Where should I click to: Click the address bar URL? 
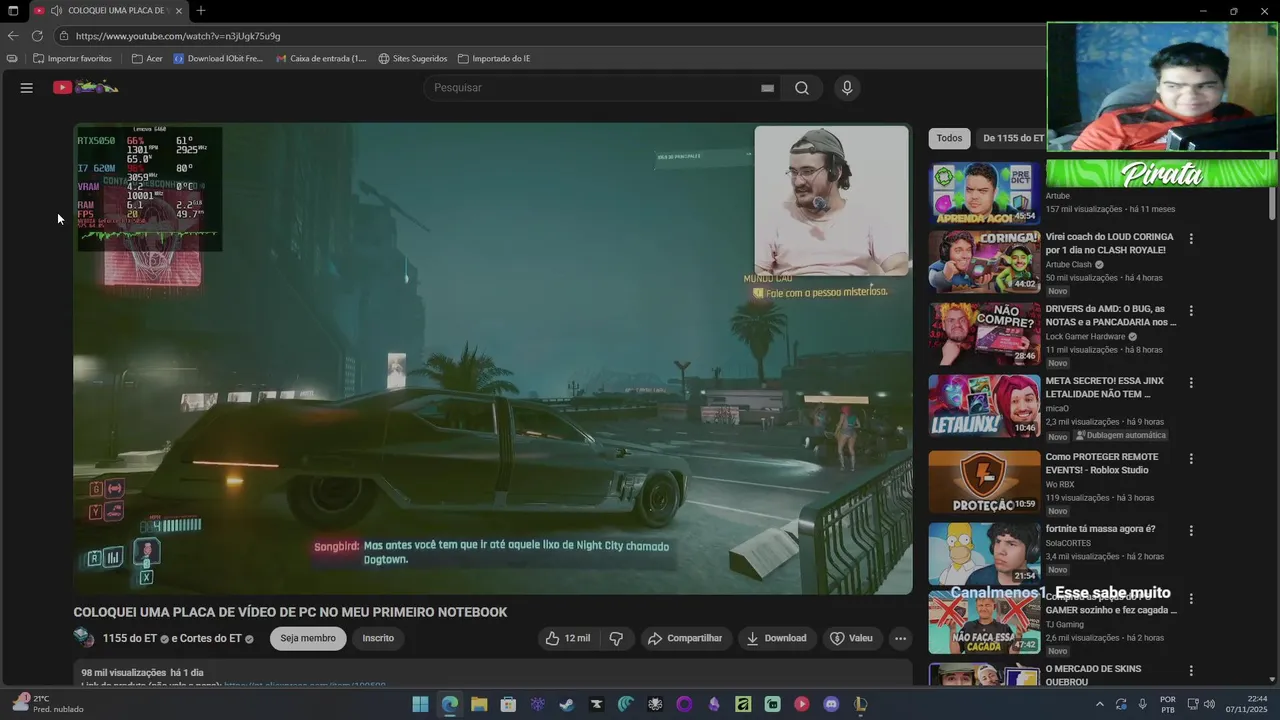tap(178, 36)
